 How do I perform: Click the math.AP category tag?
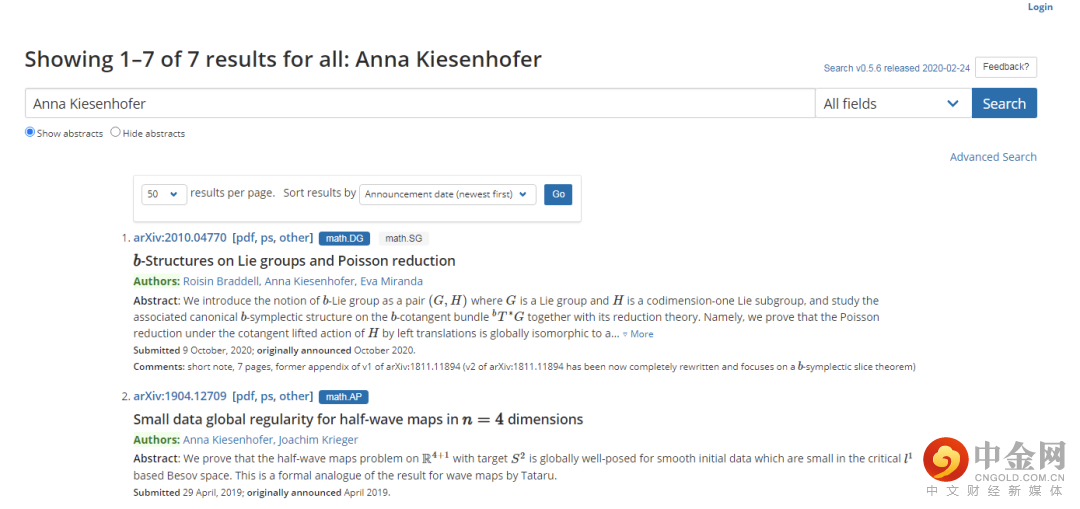(x=343, y=397)
